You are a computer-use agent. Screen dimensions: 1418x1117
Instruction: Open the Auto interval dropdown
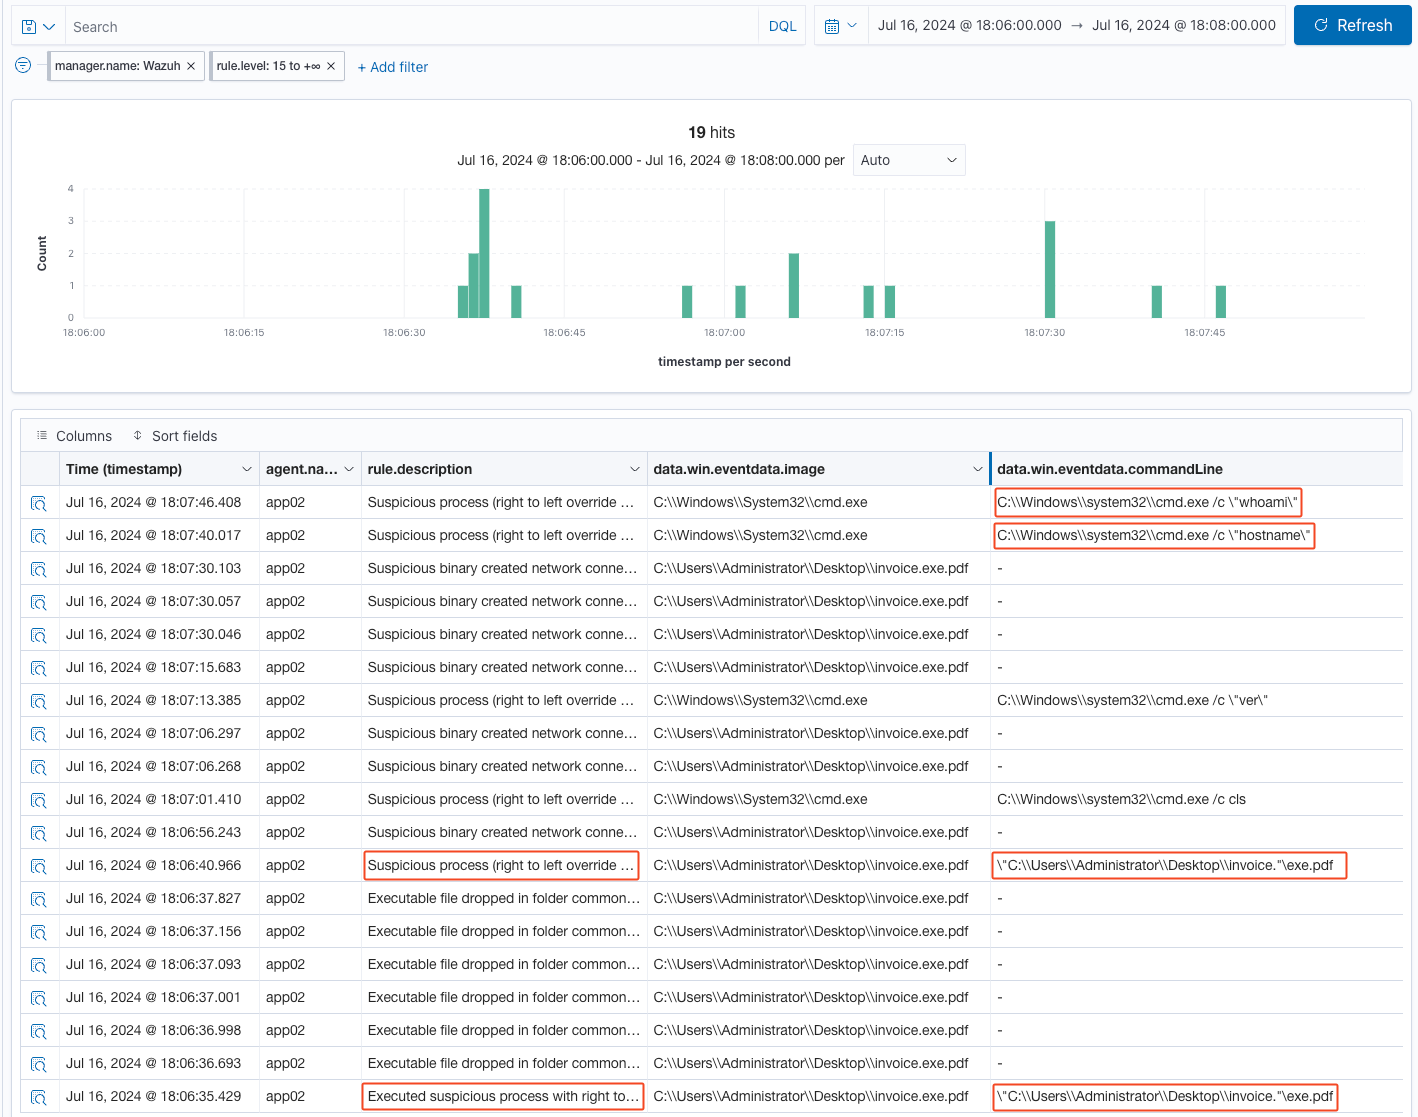909,160
